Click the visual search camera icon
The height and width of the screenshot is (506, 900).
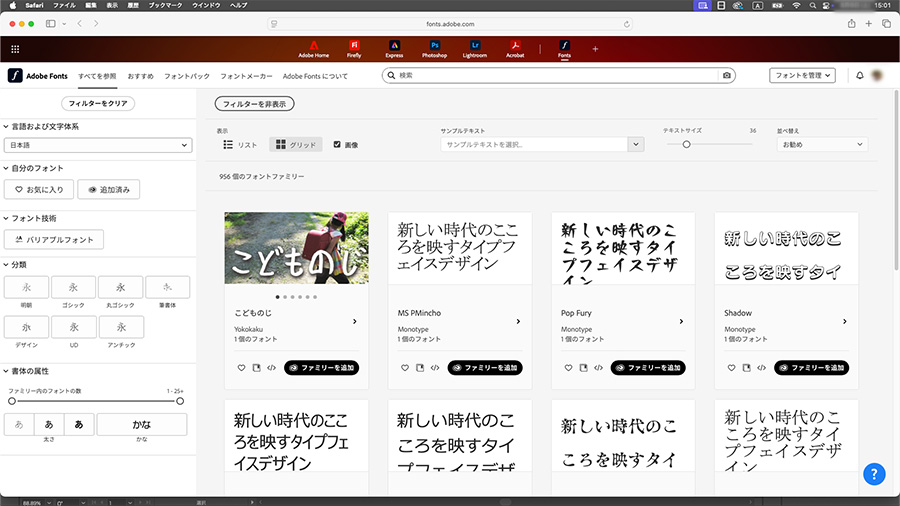pyautogui.click(x=727, y=75)
